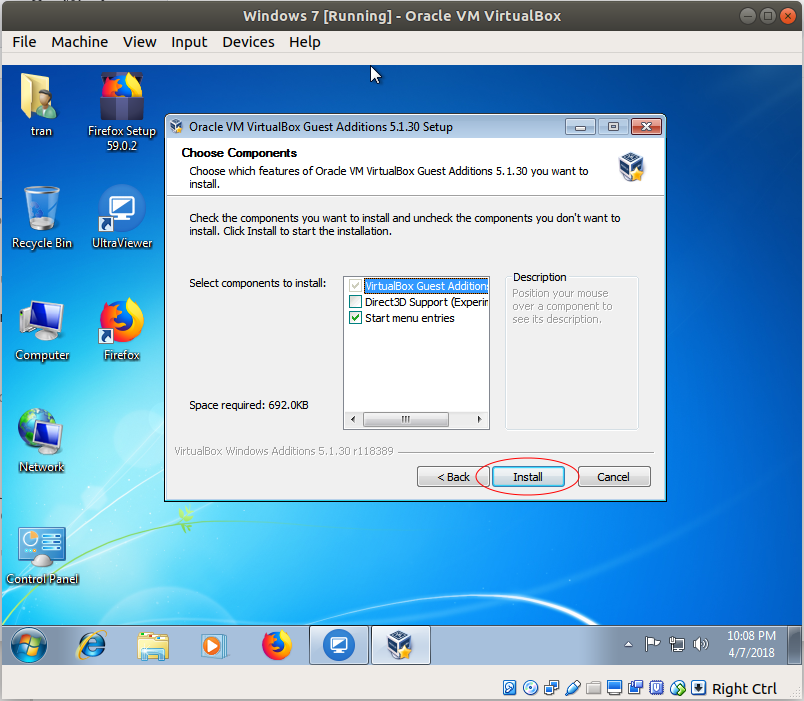The image size is (804, 701).
Task: Minimize the Guest Additions Setup dialog
Action: point(580,127)
